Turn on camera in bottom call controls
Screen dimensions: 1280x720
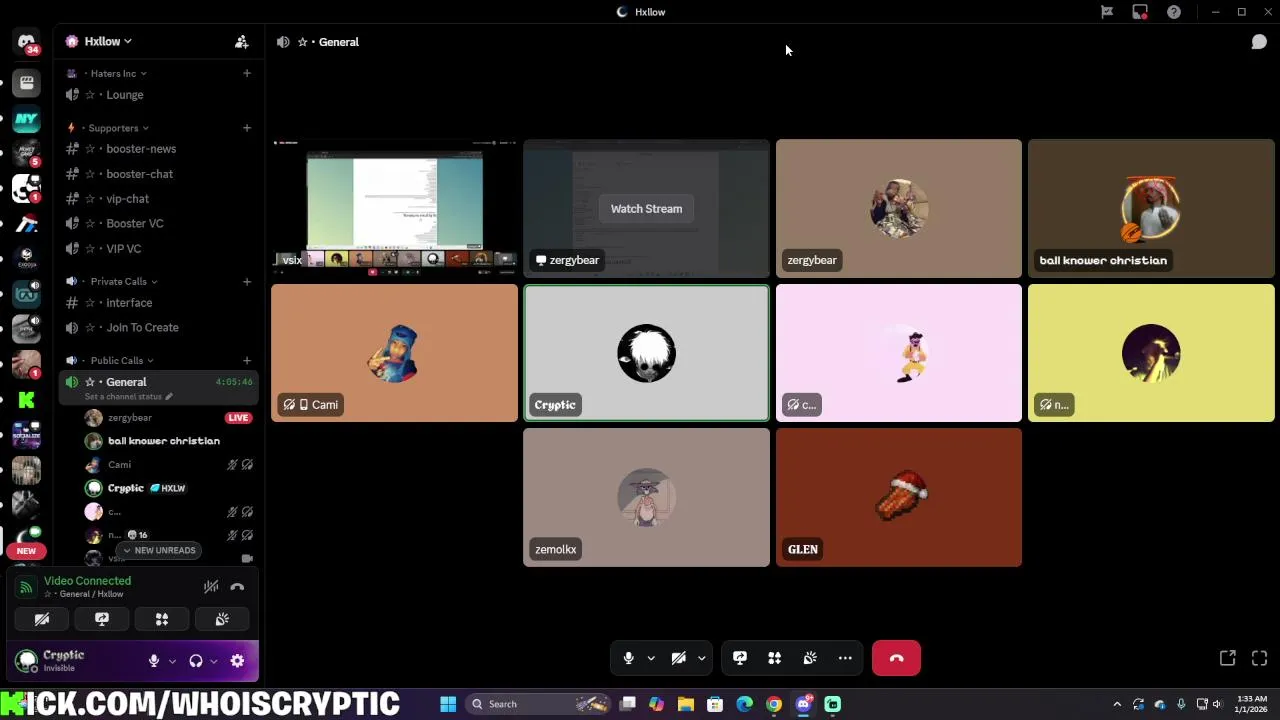678,658
